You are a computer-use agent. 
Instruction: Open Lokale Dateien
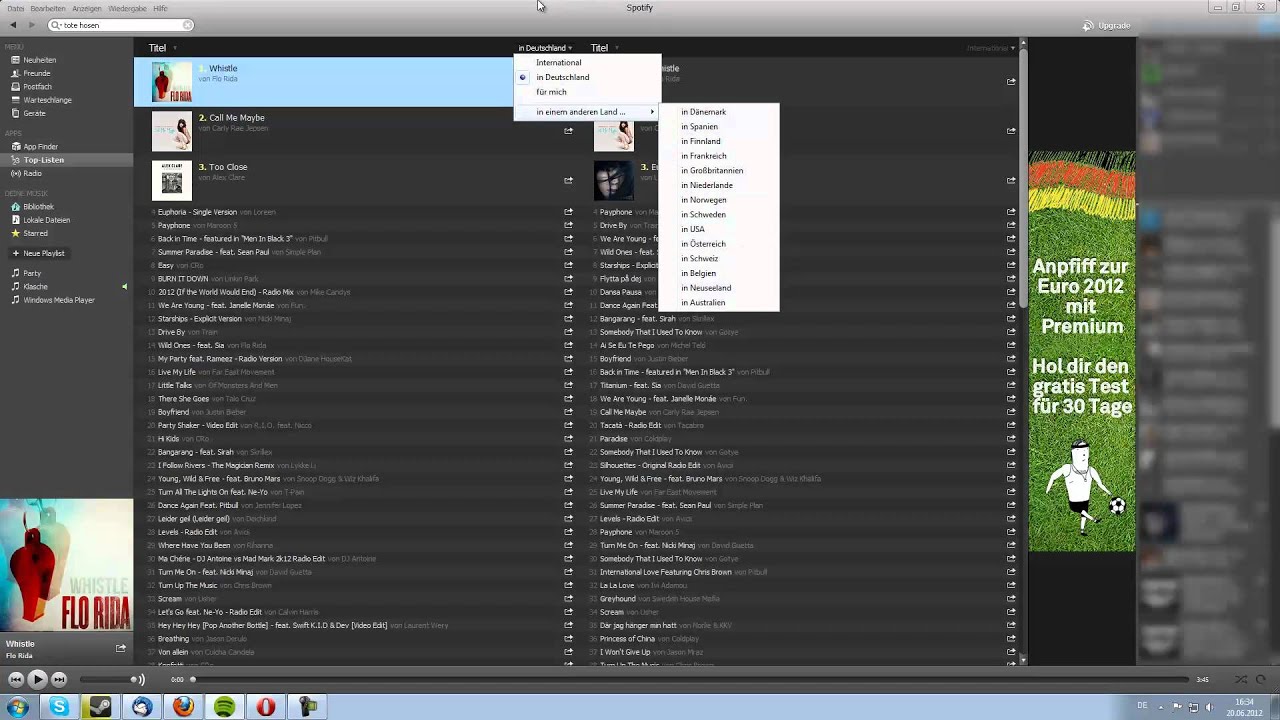click(46, 220)
